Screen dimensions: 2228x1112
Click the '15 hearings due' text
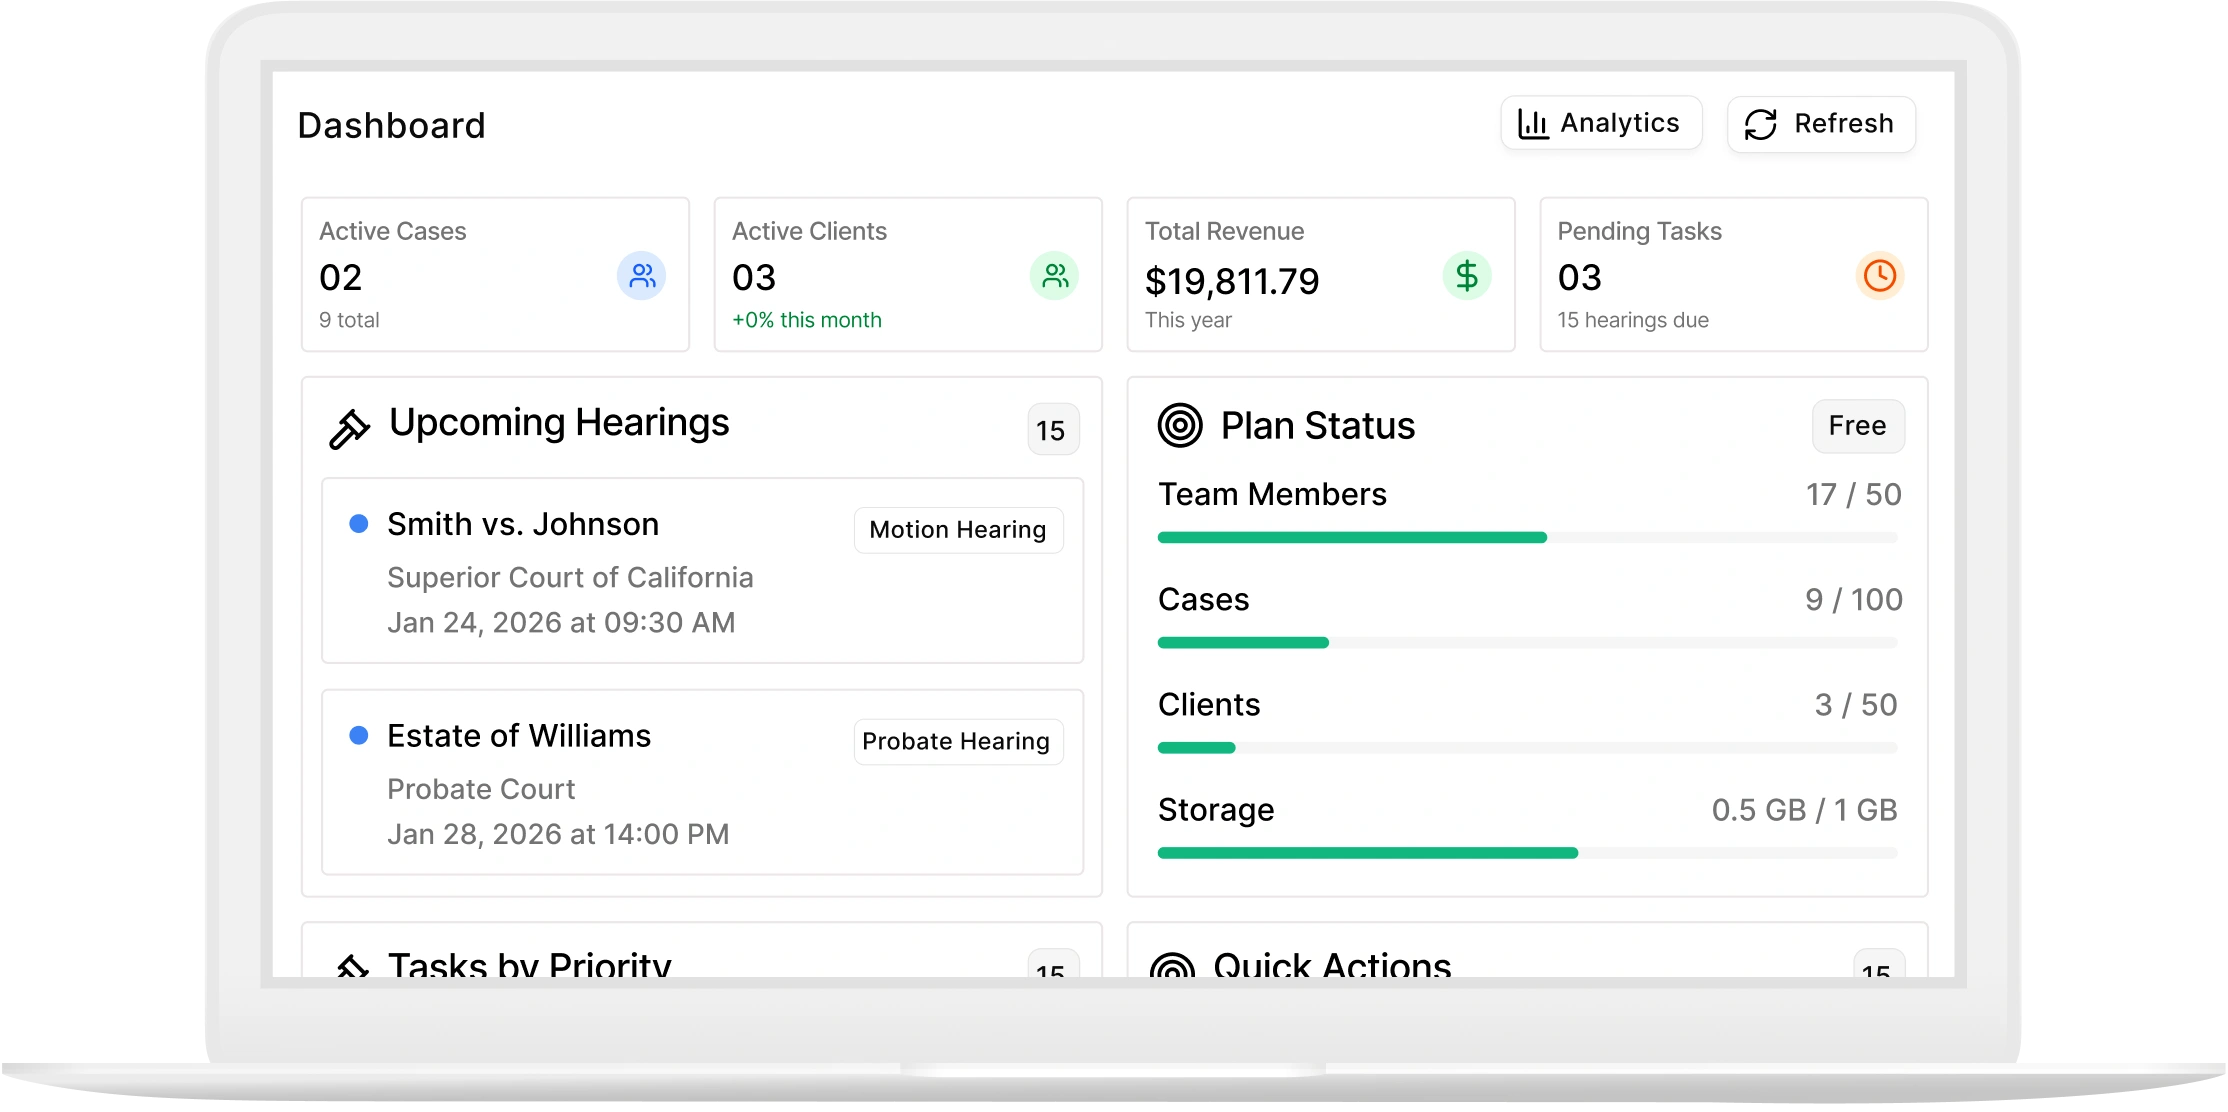1633,321
